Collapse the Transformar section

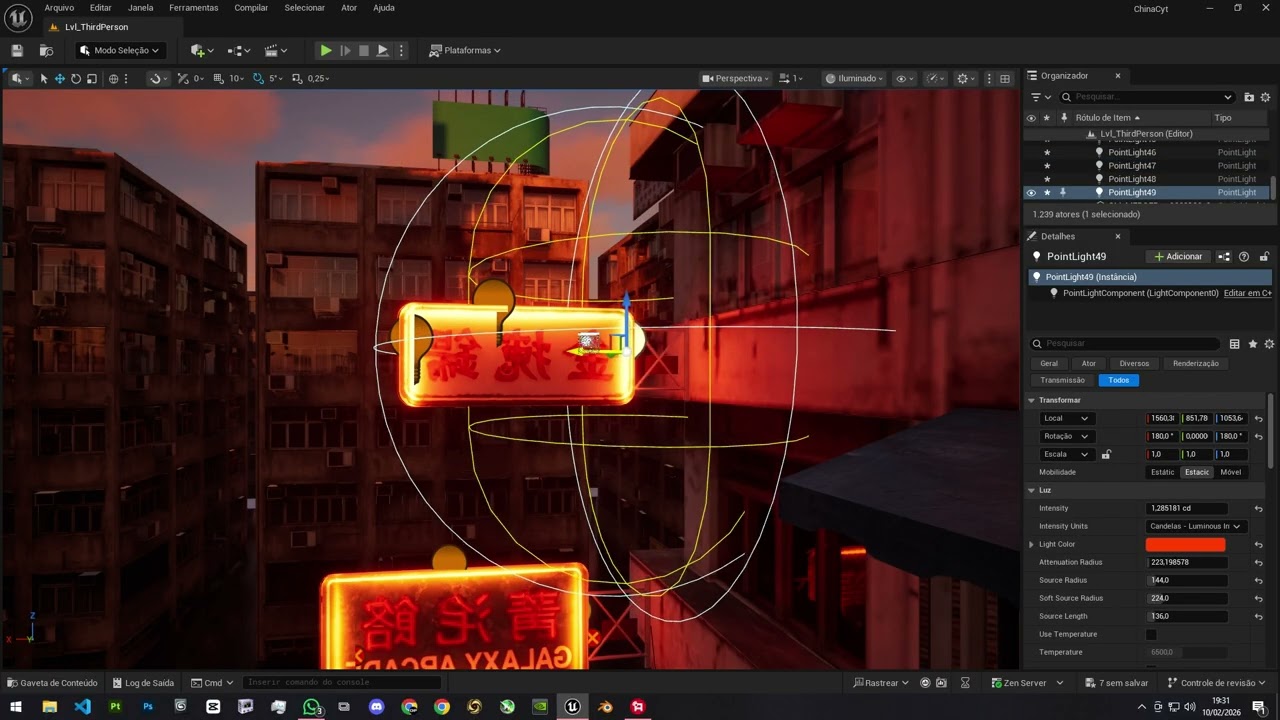coord(1031,400)
